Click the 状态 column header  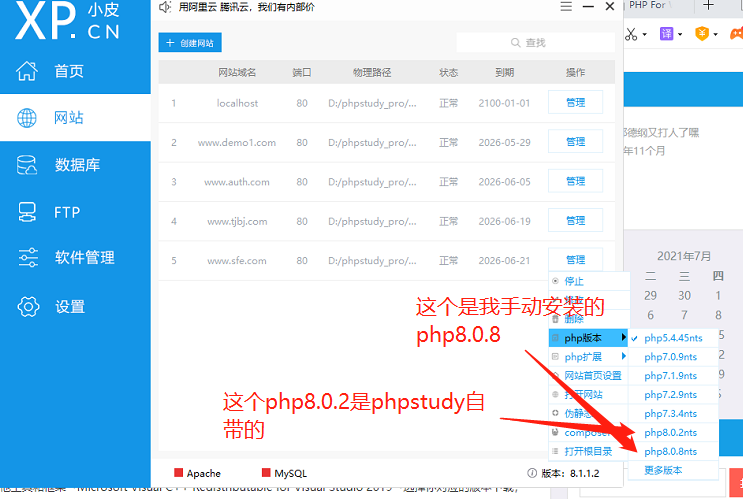coord(448,73)
